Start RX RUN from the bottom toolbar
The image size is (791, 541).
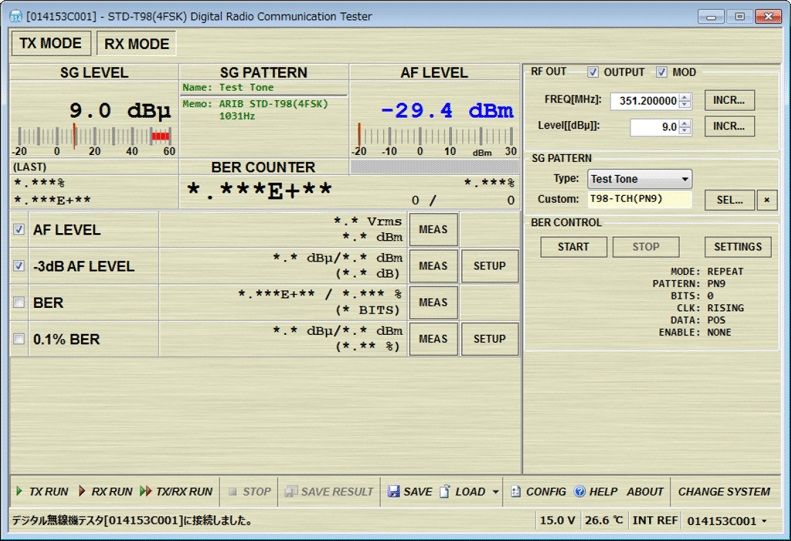tap(105, 492)
